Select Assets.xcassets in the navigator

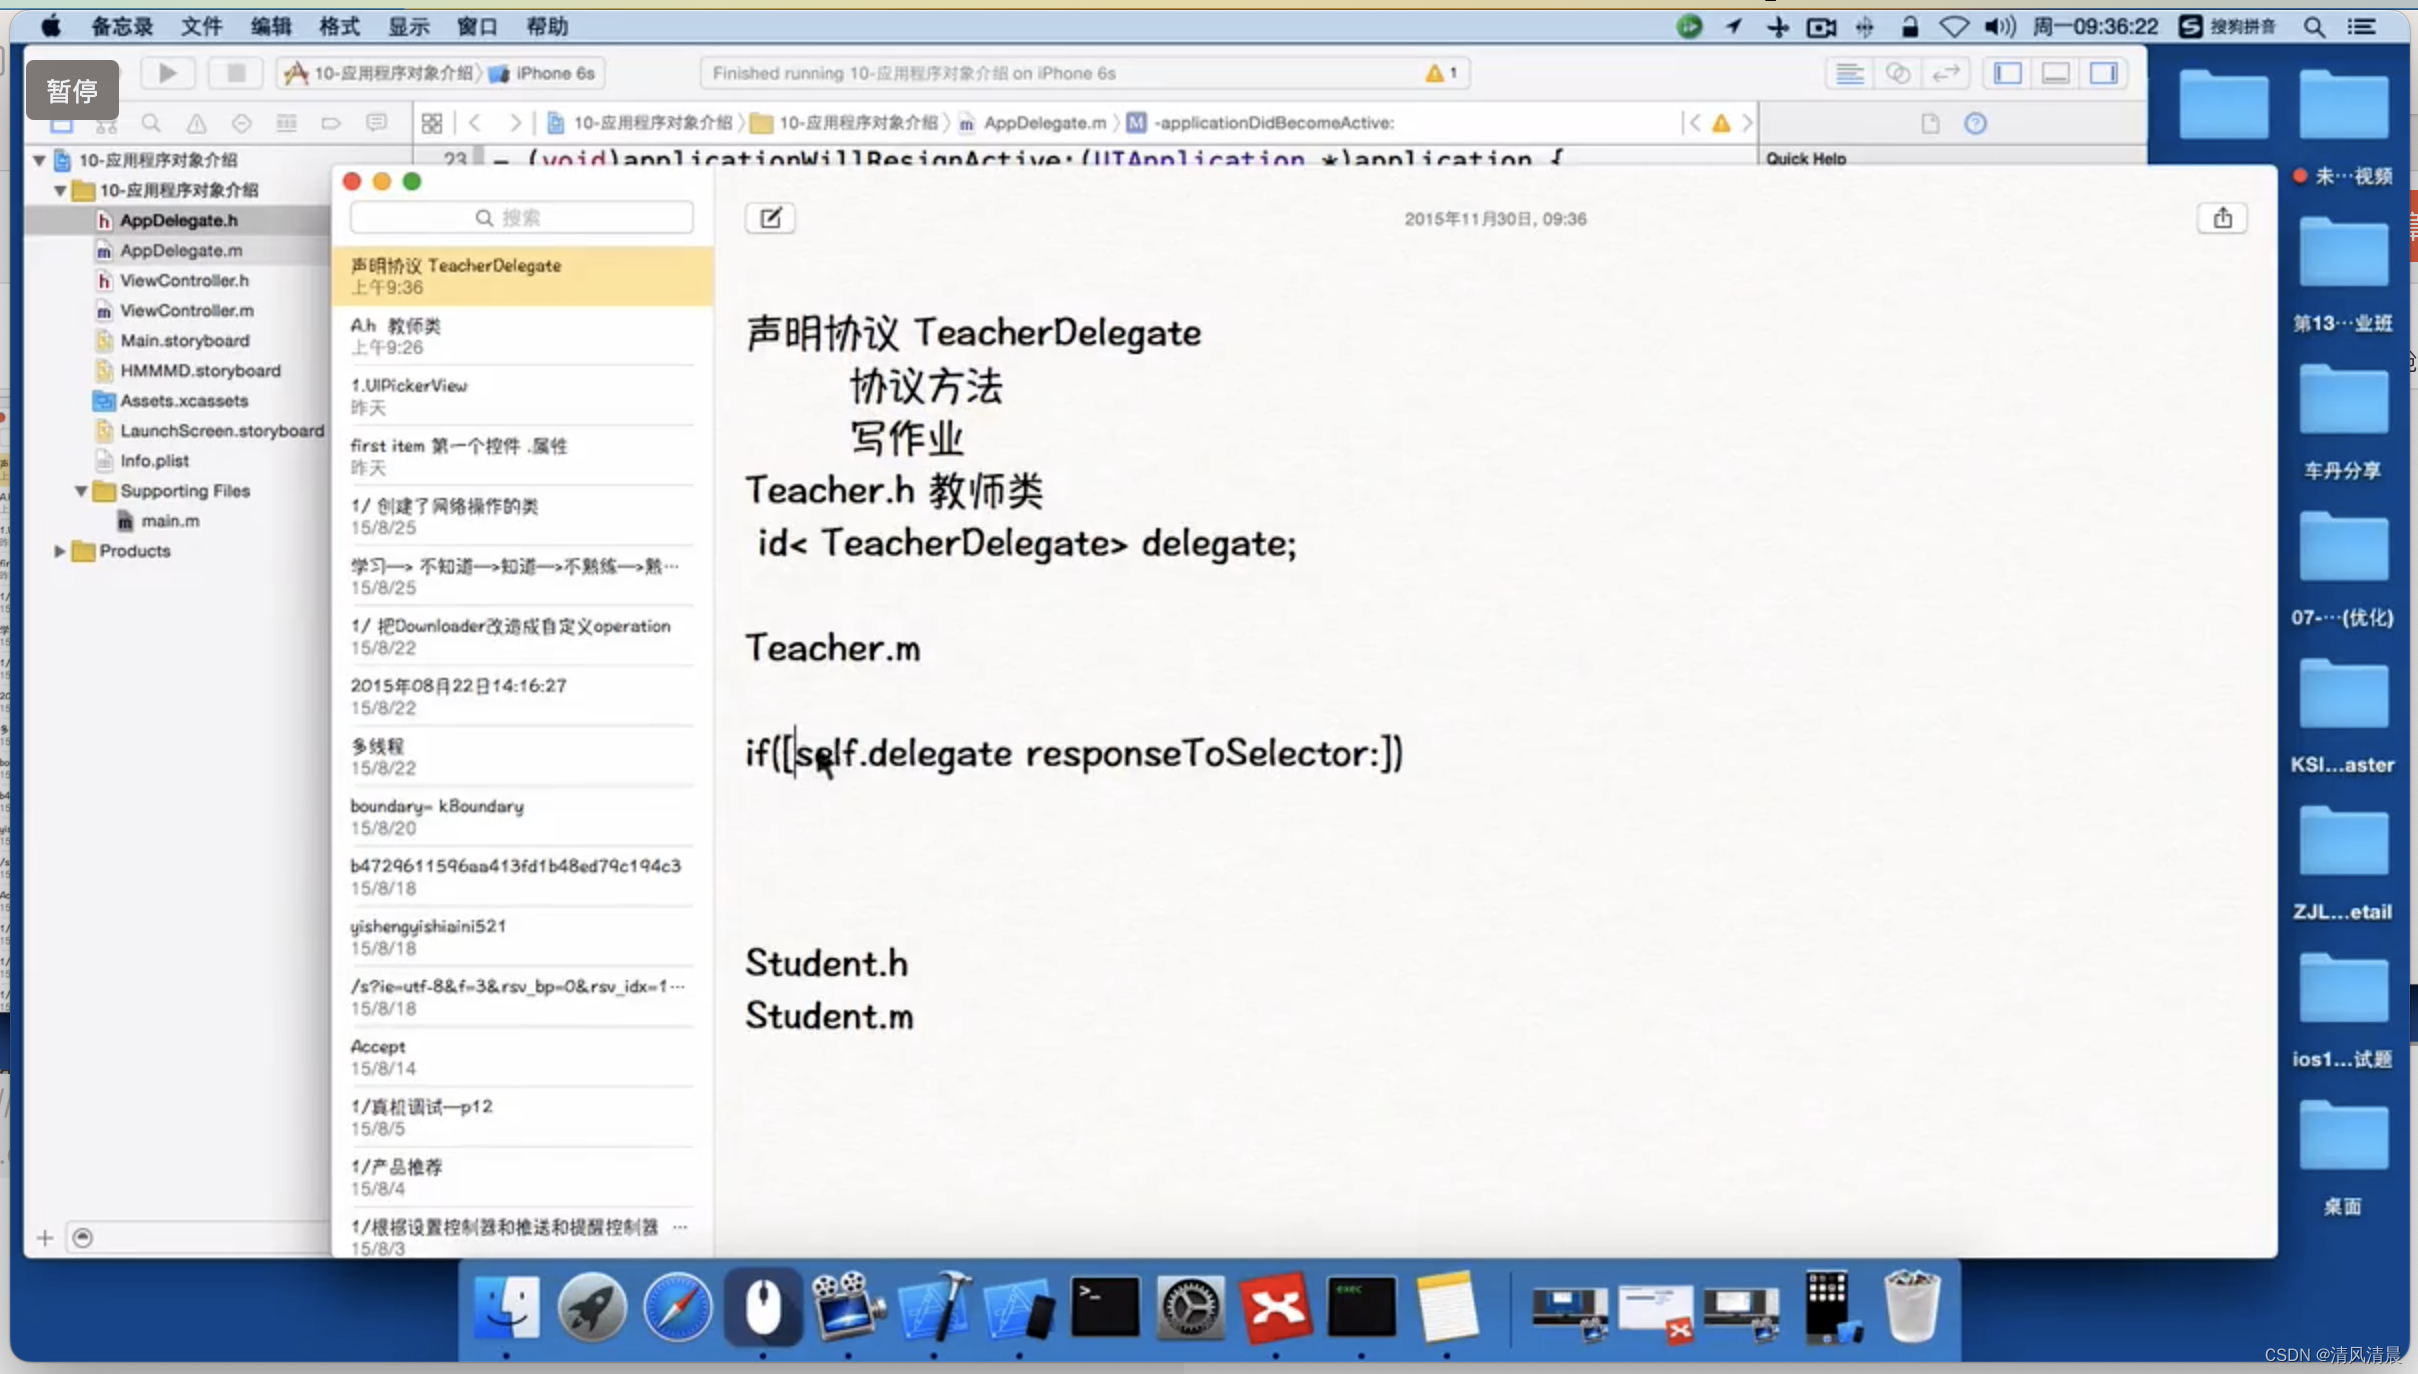[x=184, y=401]
